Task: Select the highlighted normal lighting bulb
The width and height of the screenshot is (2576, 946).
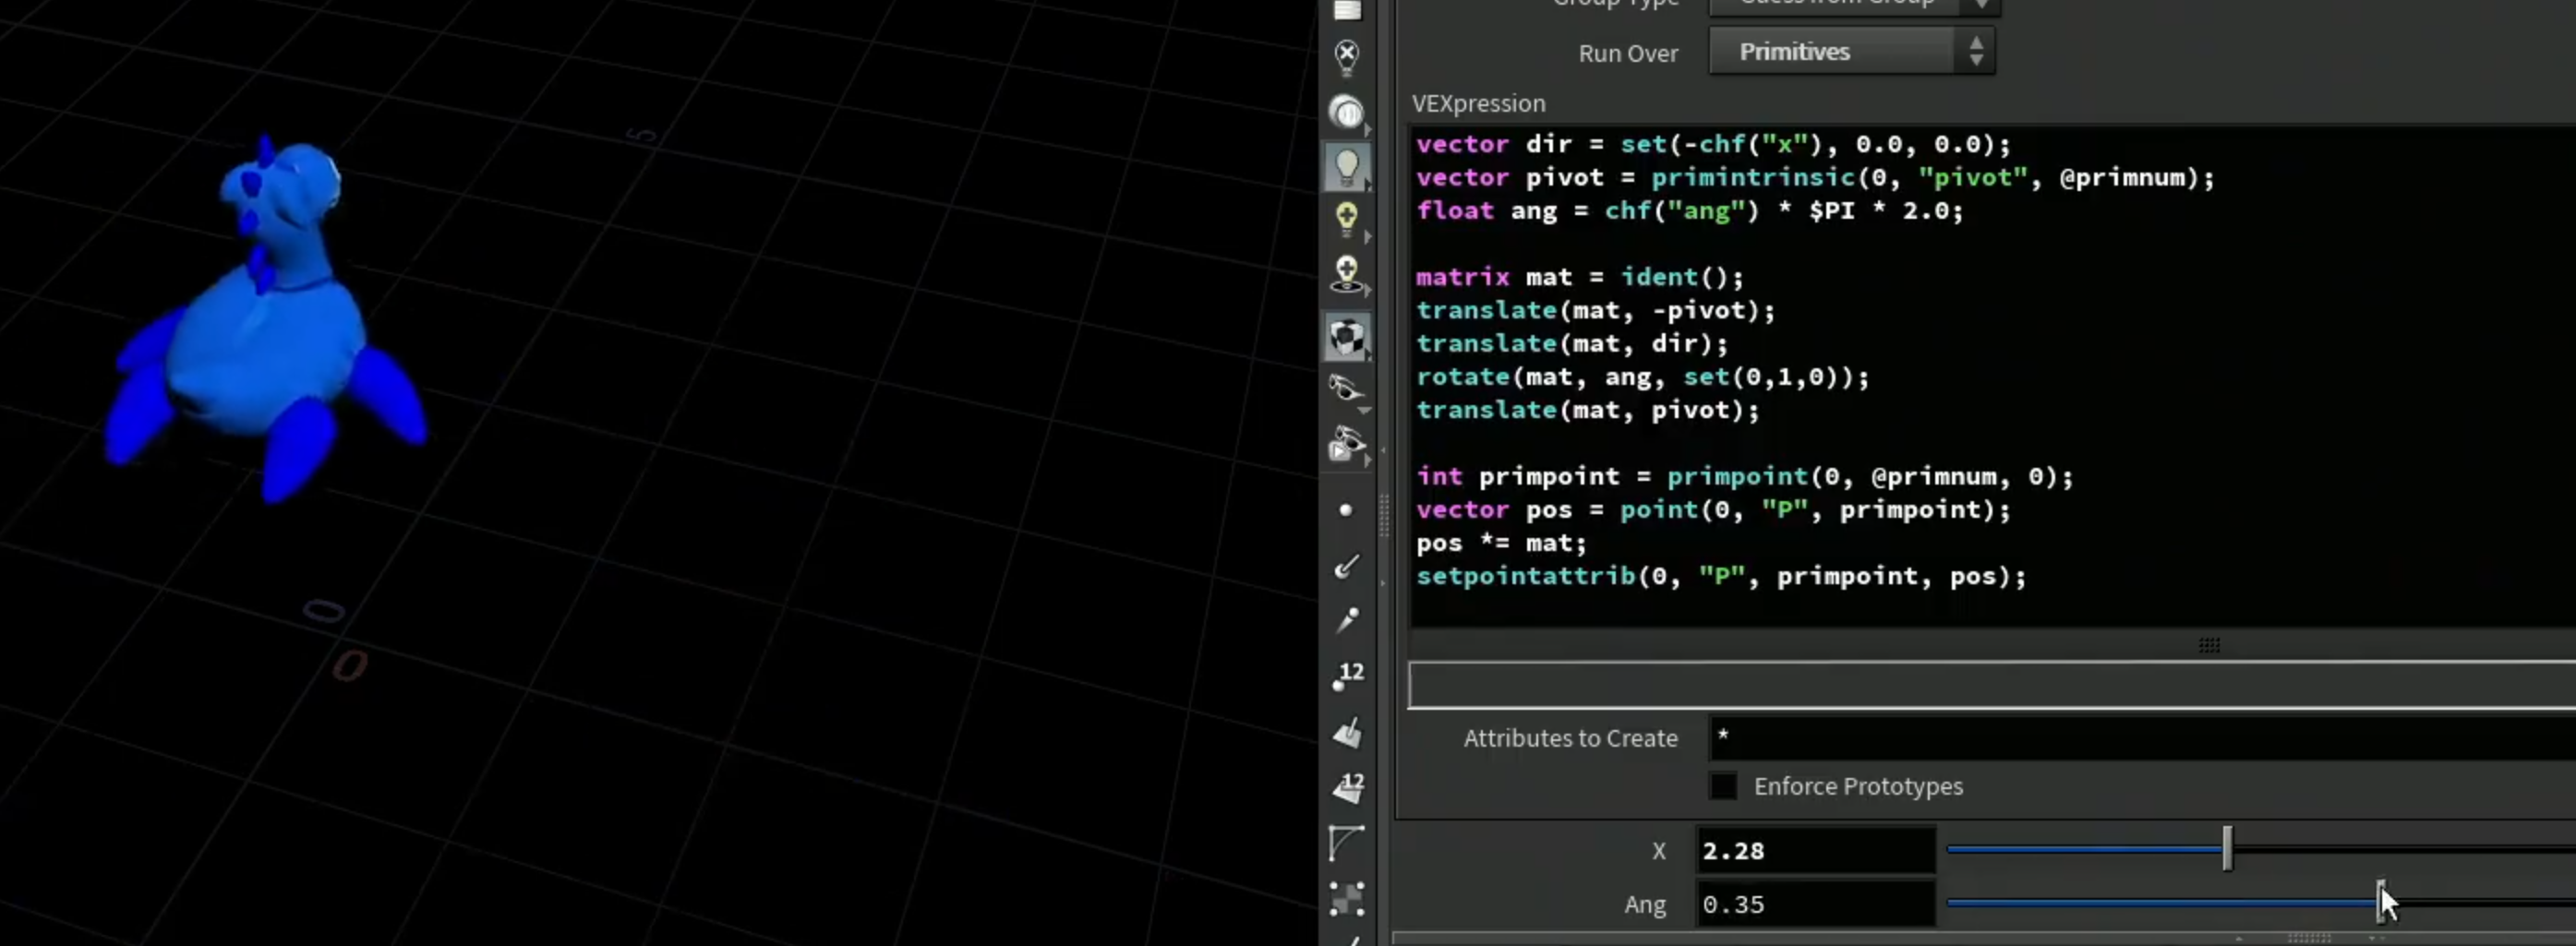Action: coord(1347,167)
